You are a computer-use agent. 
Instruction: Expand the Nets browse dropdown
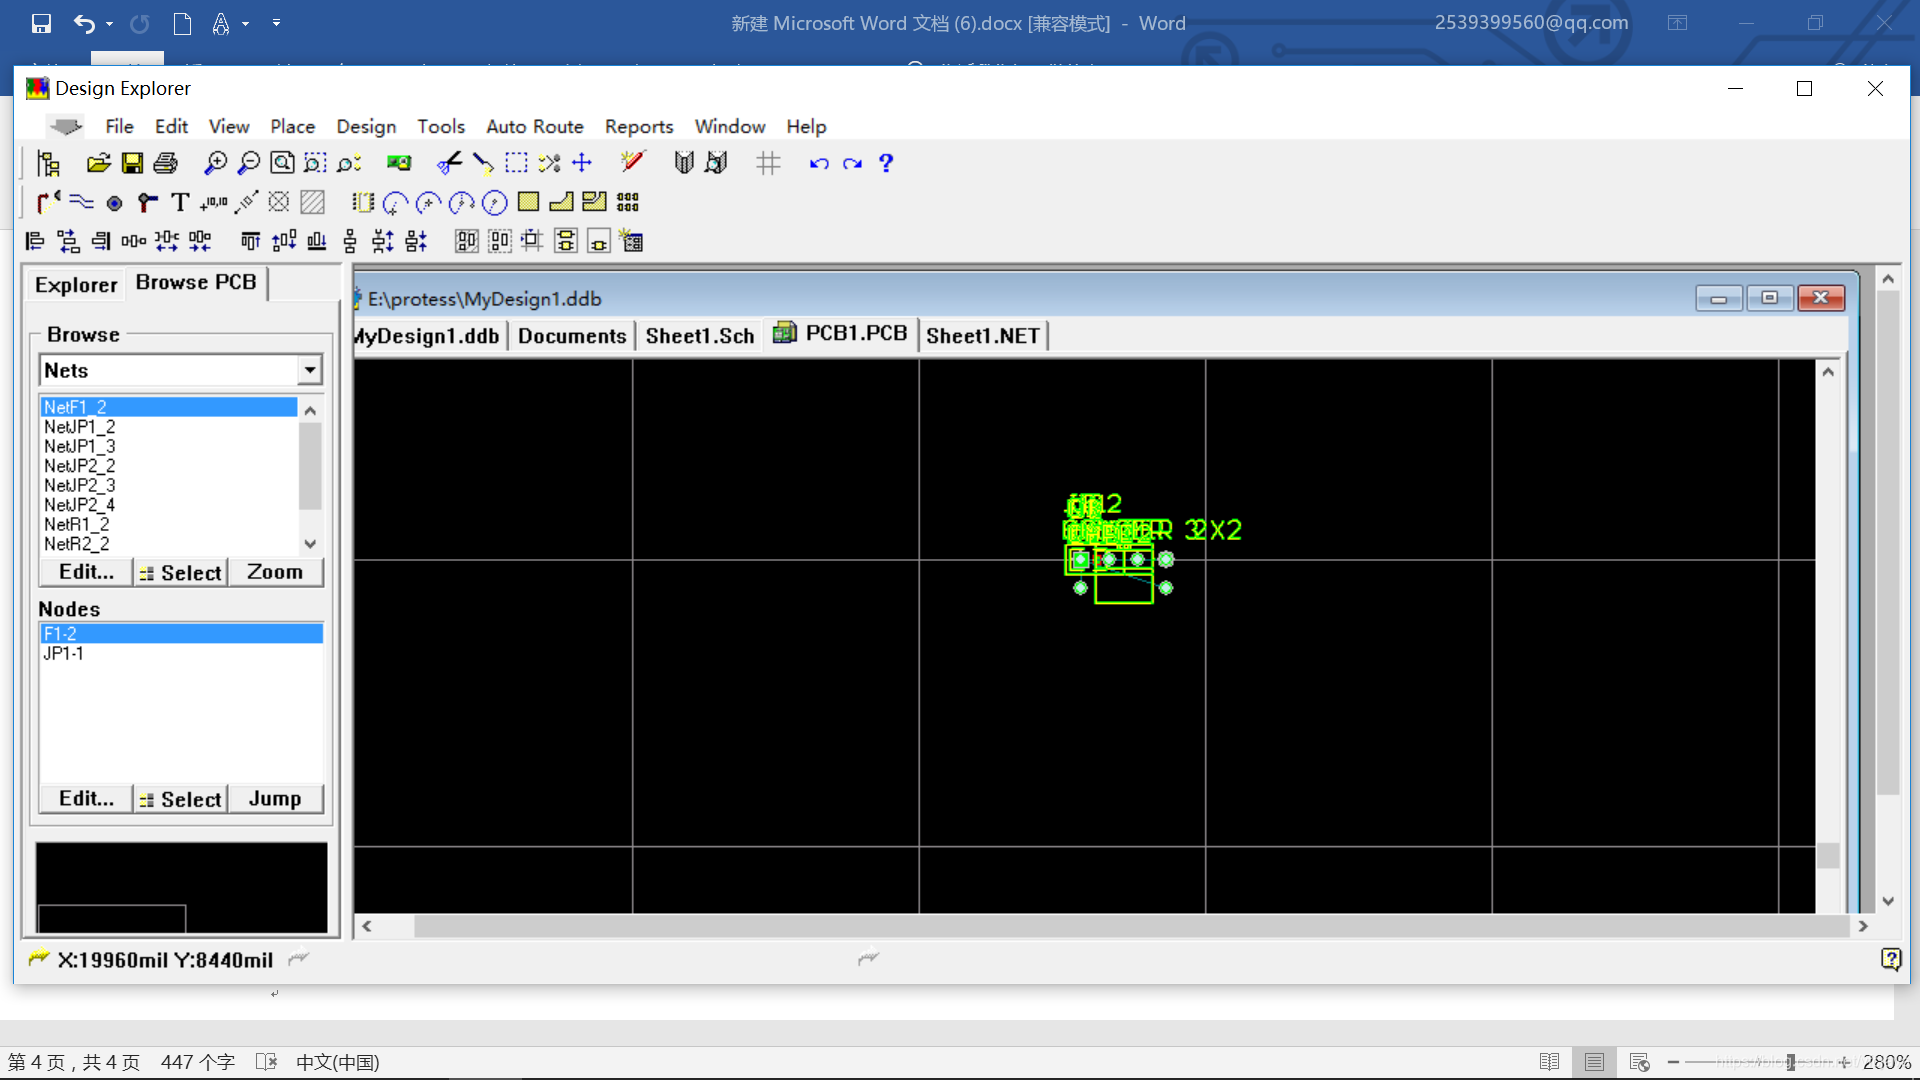coord(310,371)
